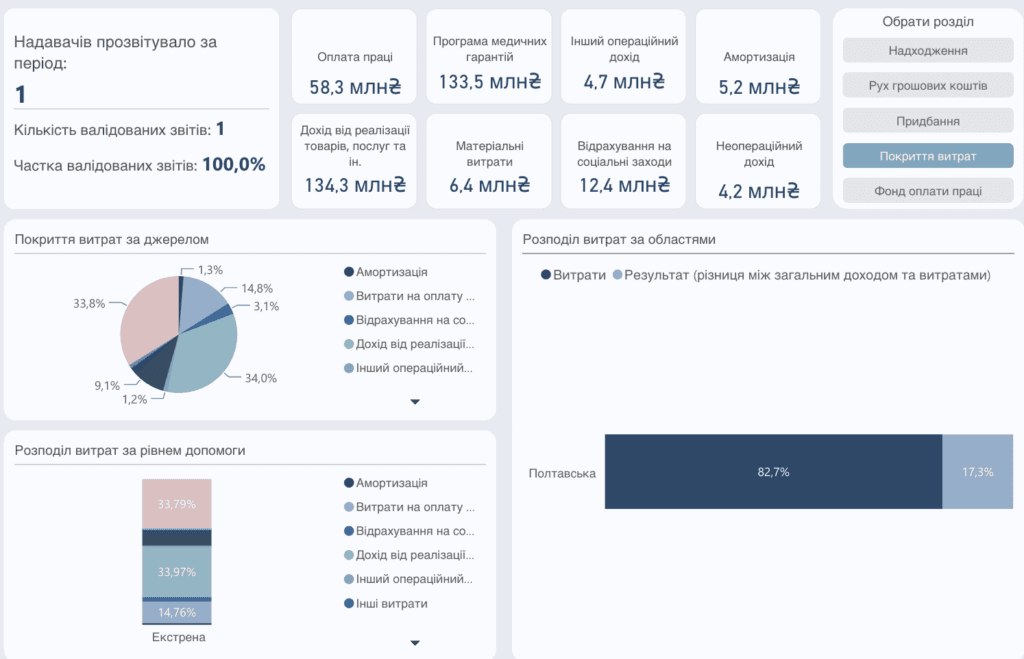The height and width of the screenshot is (659, 1024).
Task: Click the Амортизація legend dot in pie chart
Action: [x=349, y=272]
